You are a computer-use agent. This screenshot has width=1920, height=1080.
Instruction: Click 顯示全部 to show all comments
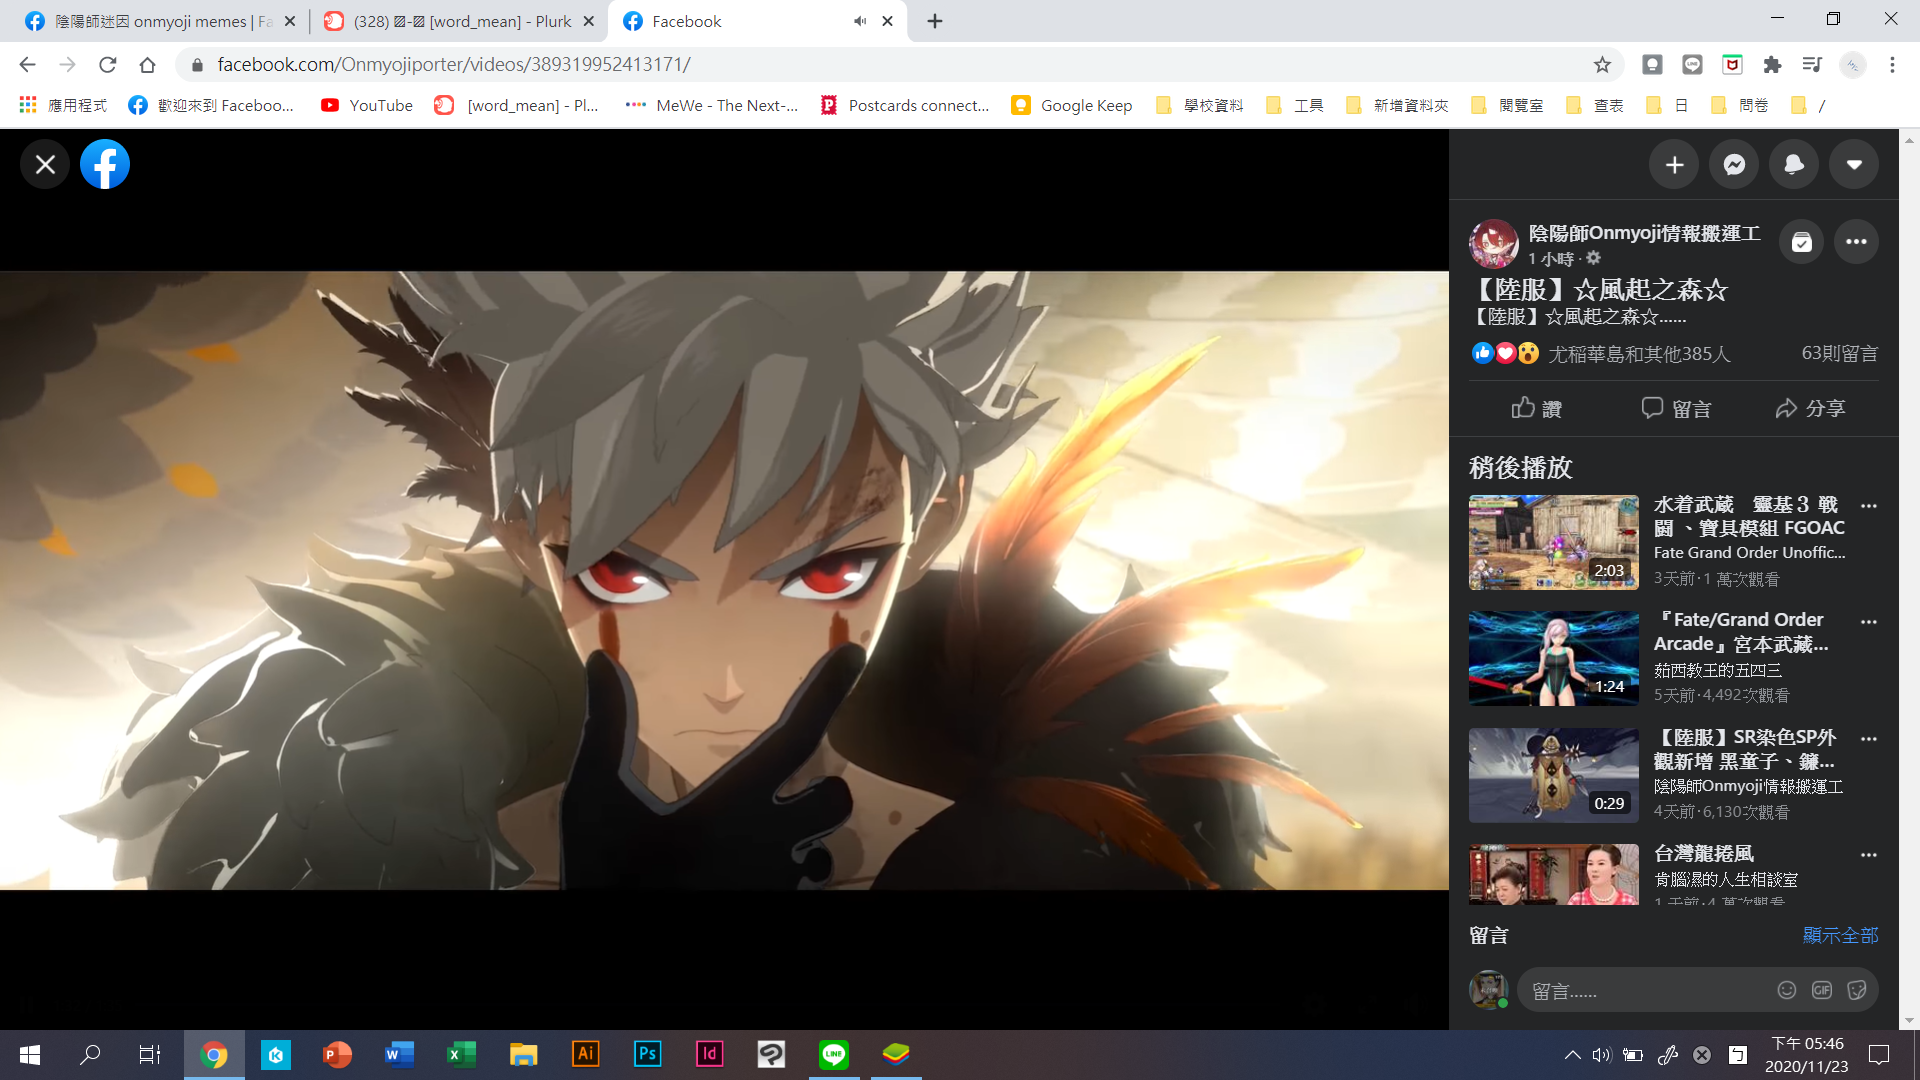[x=1841, y=935]
